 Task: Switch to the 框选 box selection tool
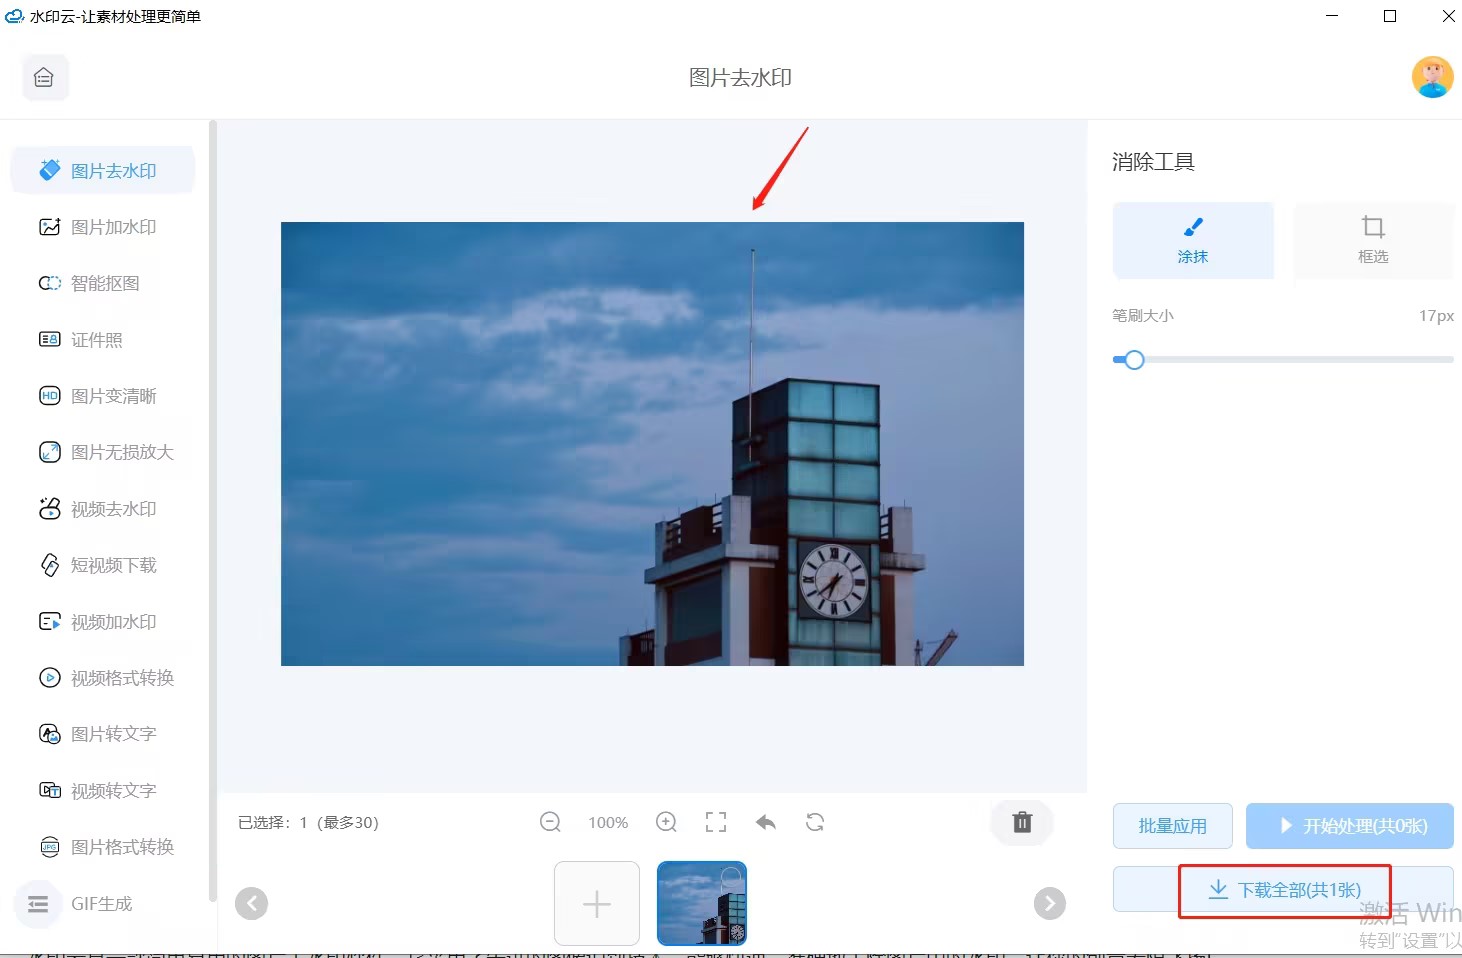click(x=1373, y=240)
